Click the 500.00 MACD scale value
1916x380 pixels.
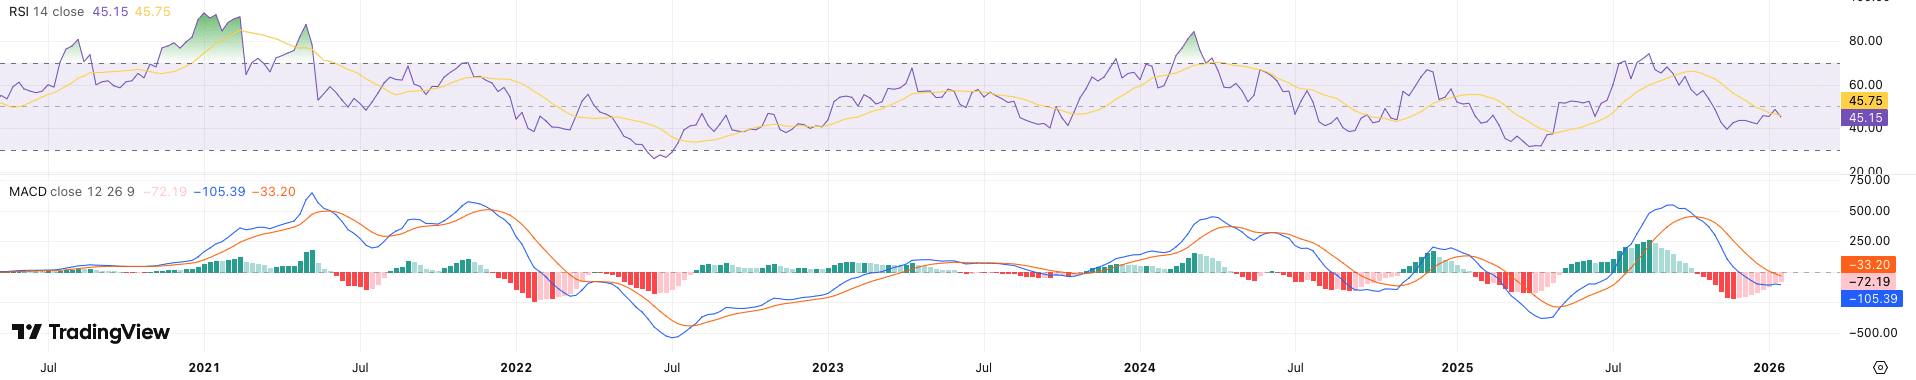click(x=1869, y=211)
